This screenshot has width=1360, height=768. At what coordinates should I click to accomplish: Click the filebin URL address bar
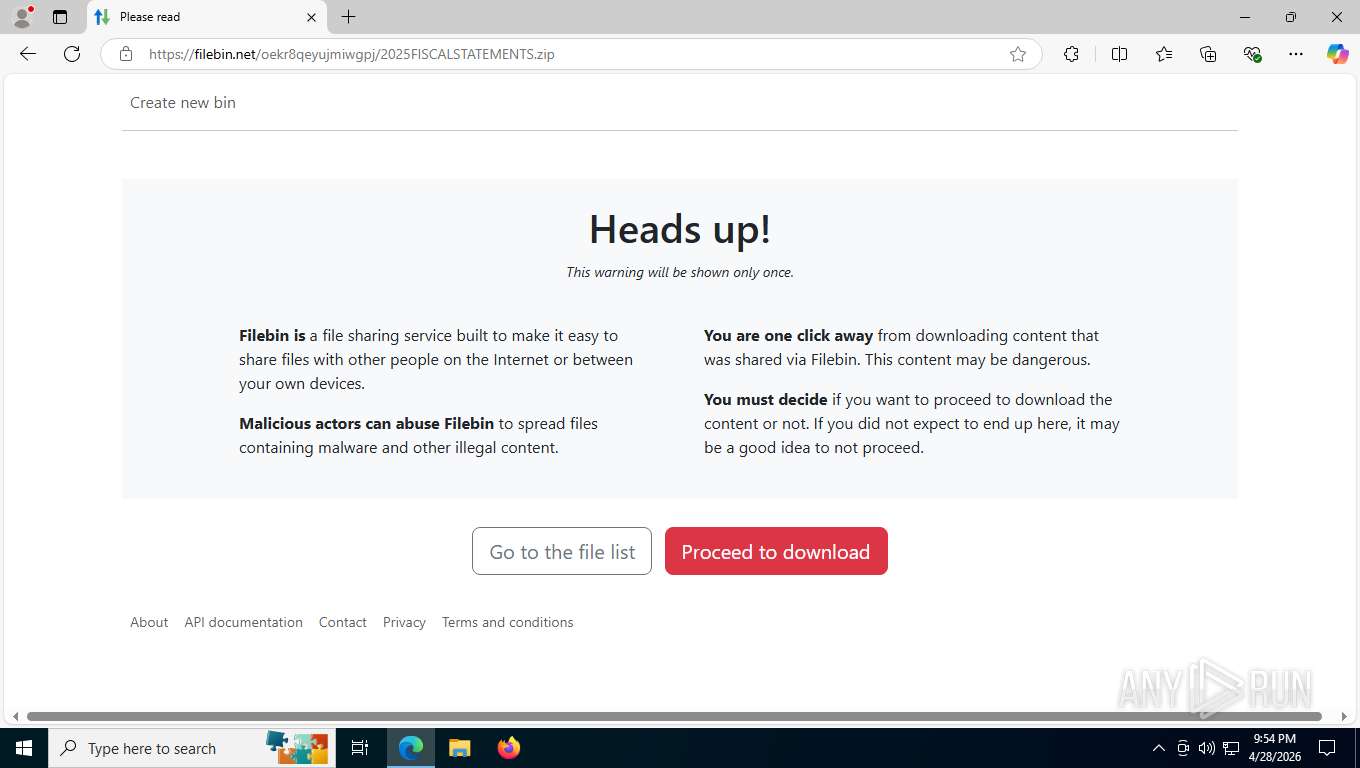coord(570,54)
